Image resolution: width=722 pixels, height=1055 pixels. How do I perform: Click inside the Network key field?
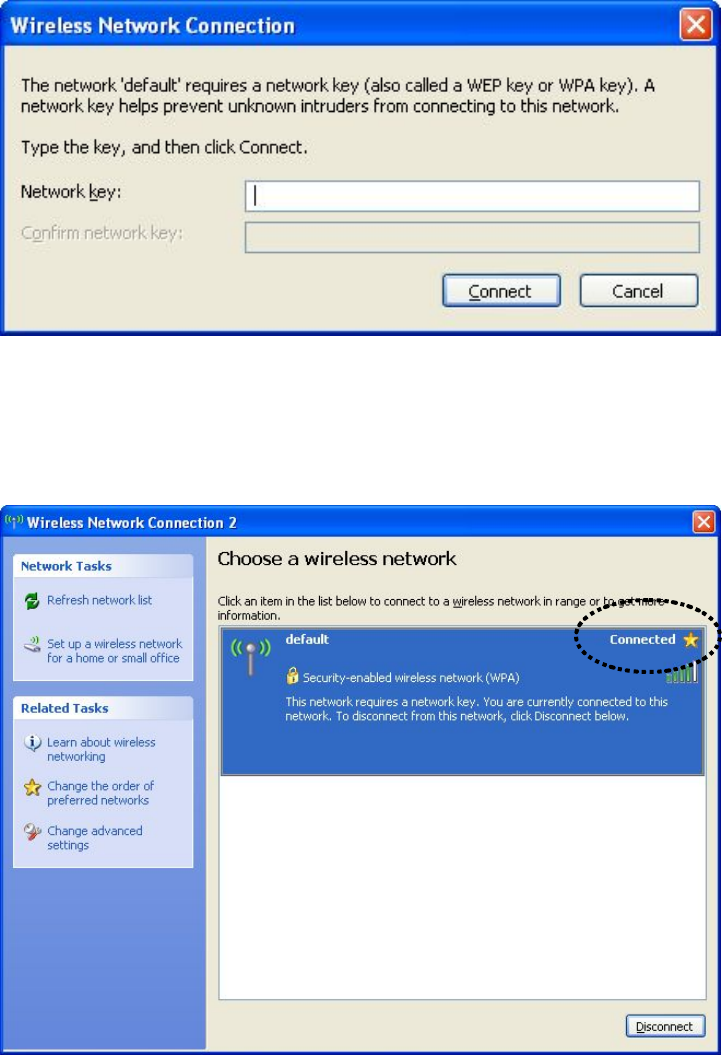[472, 196]
